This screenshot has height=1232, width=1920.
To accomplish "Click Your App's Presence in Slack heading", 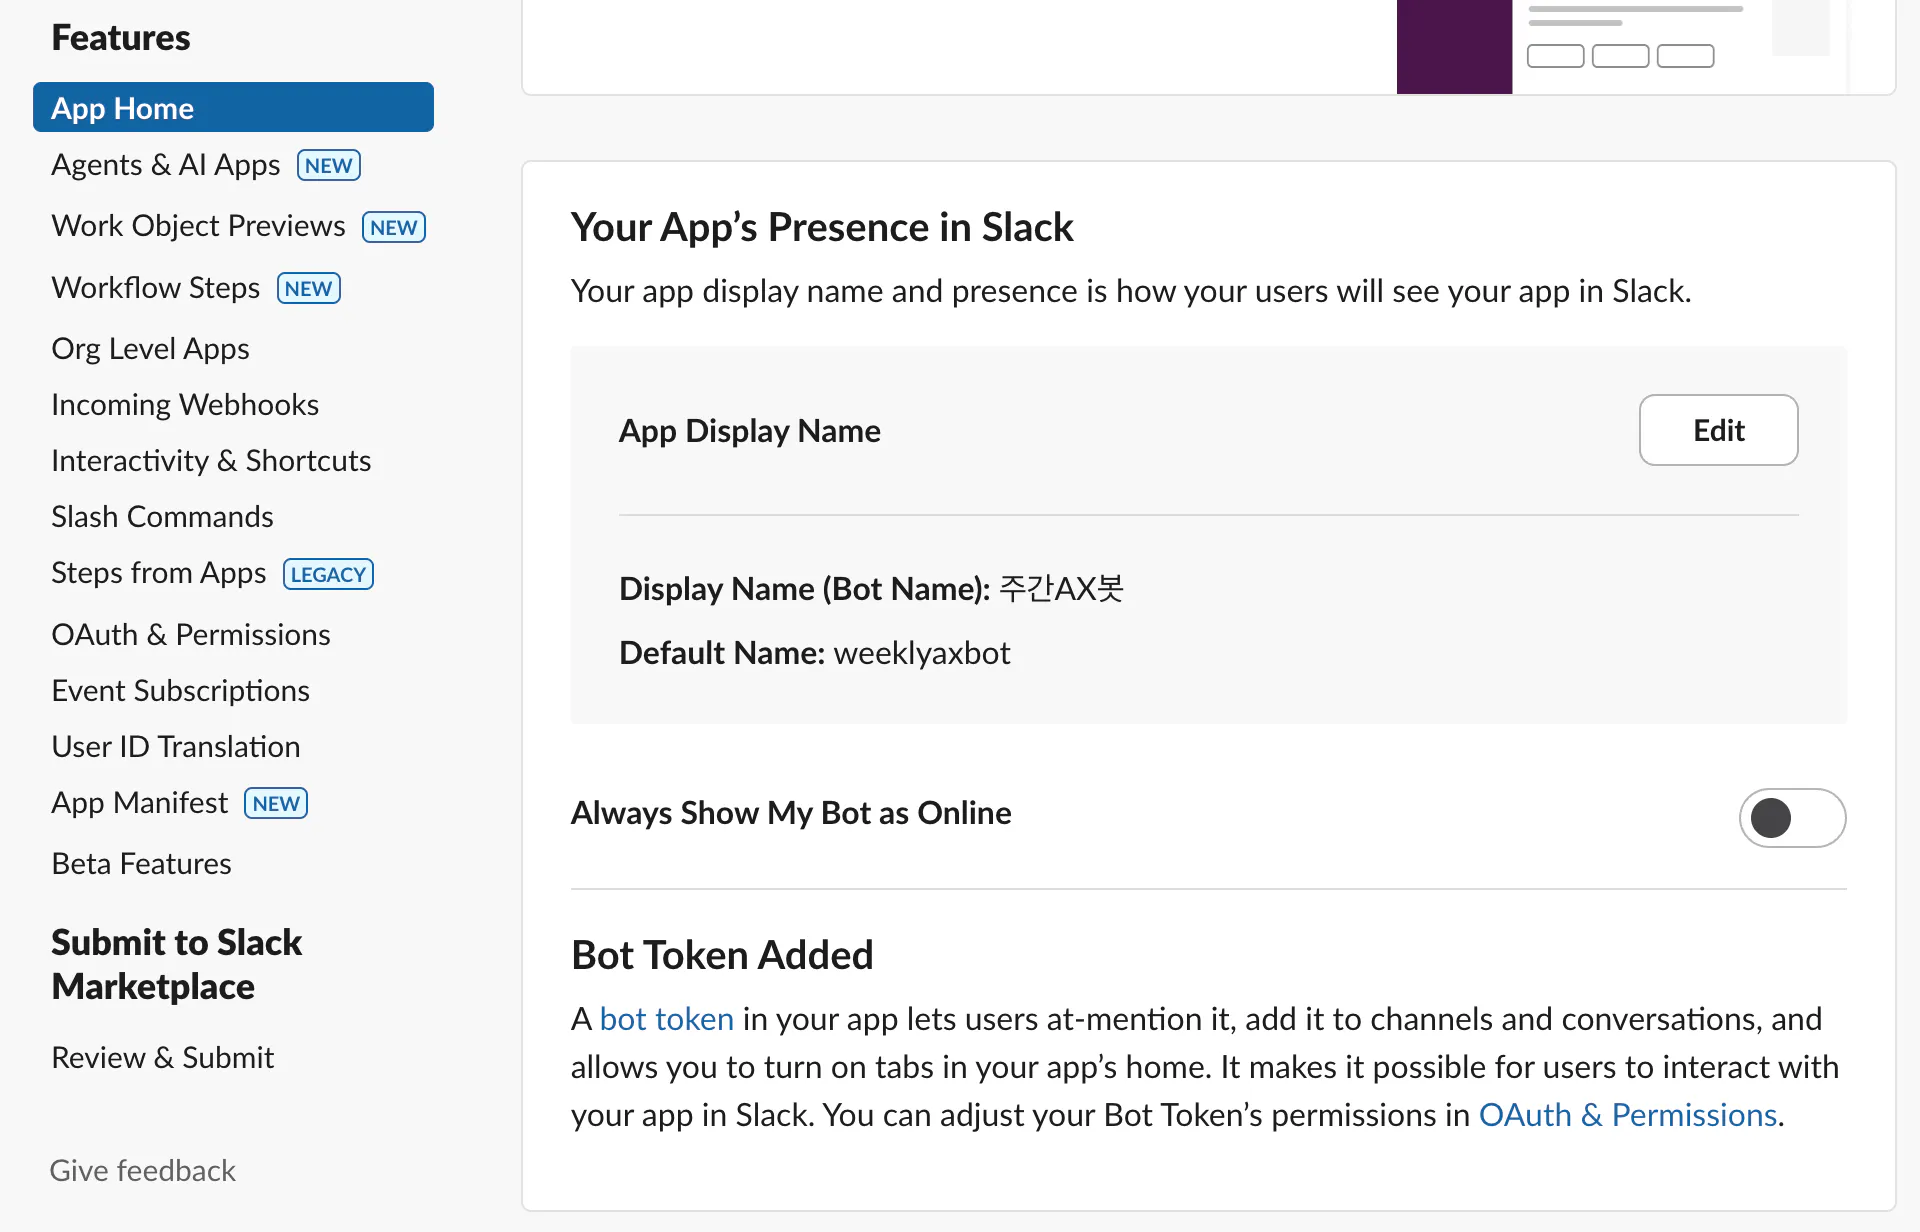I will pyautogui.click(x=822, y=226).
